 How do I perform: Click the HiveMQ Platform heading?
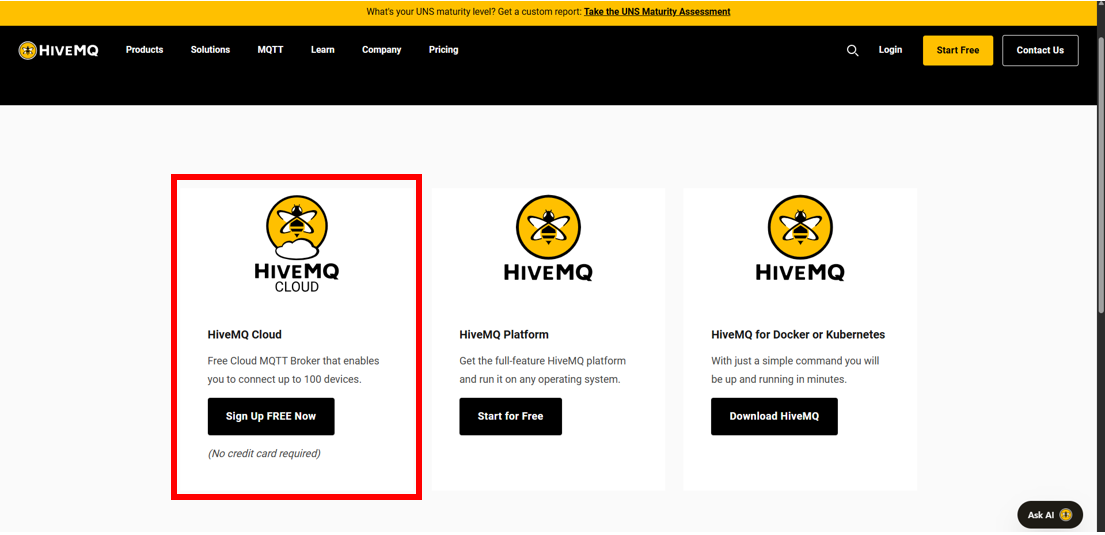click(x=504, y=335)
